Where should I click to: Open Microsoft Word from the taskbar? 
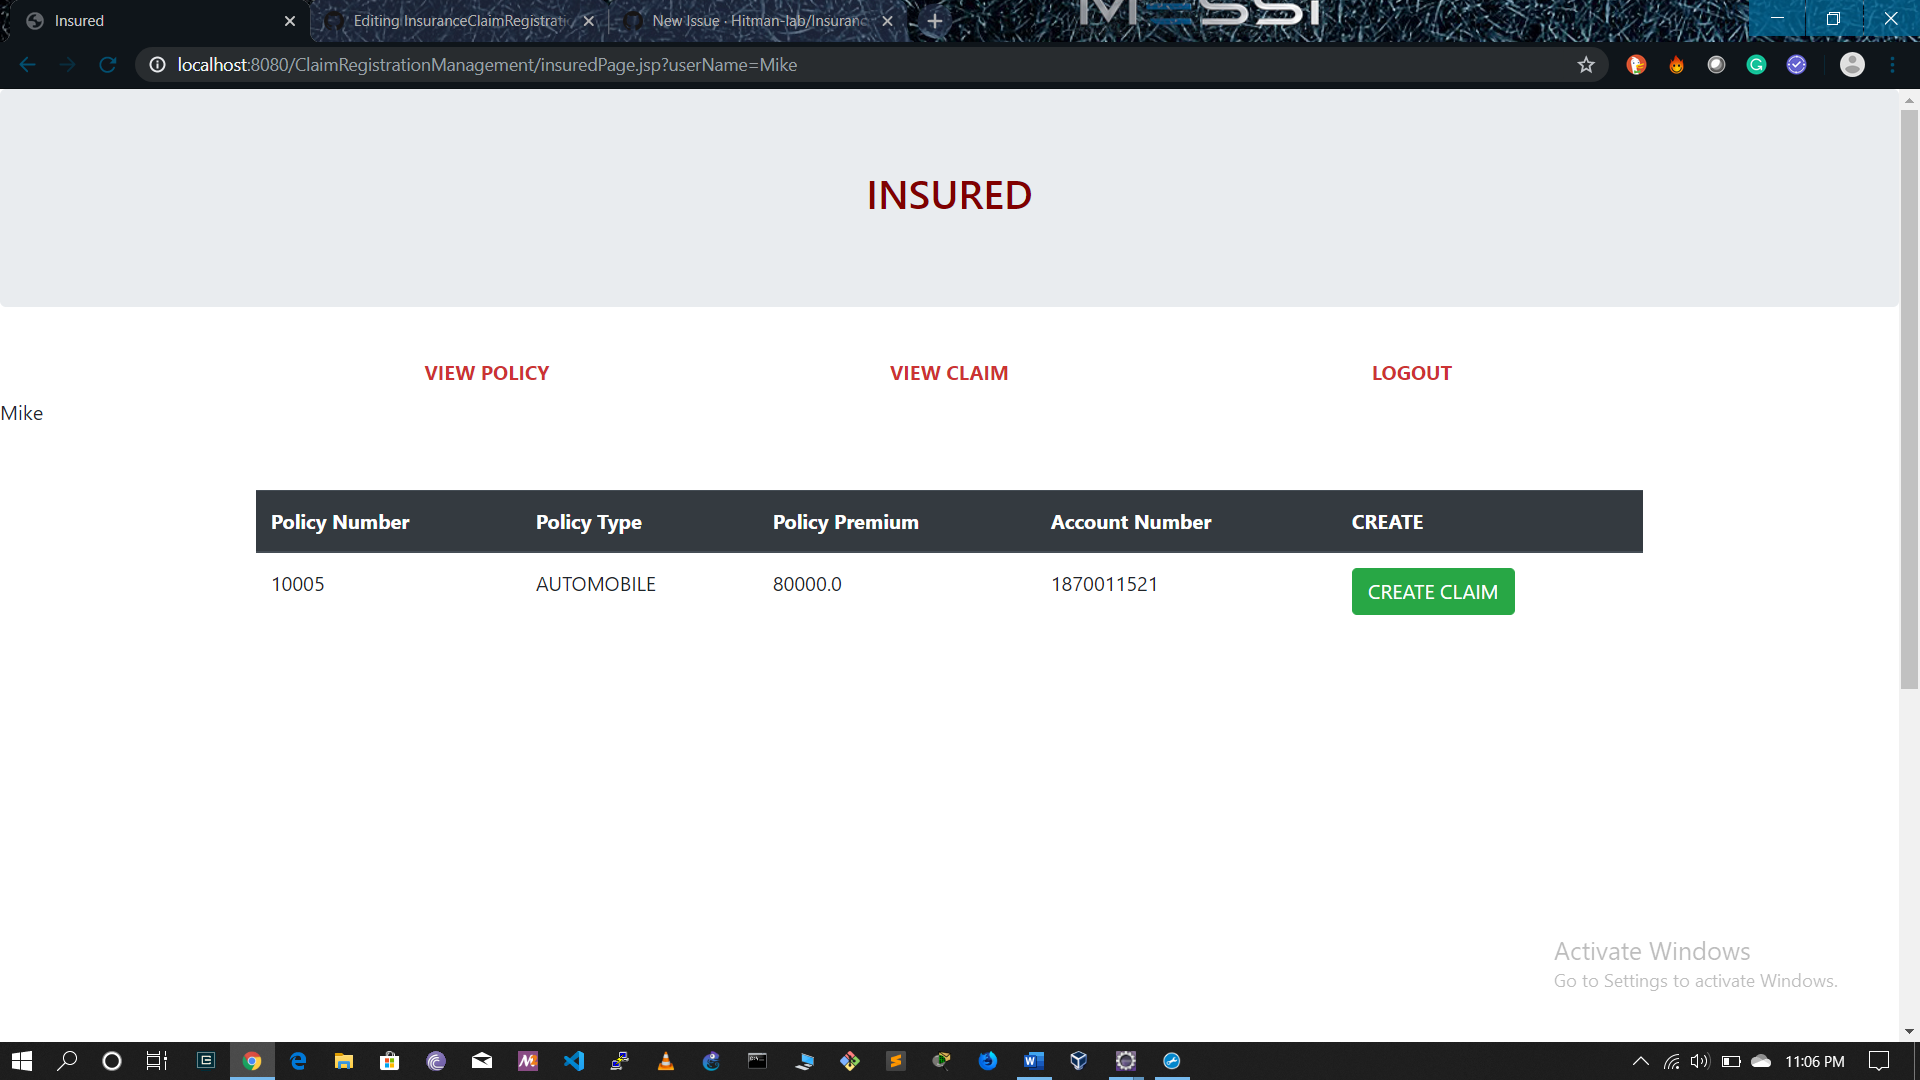[x=1033, y=1060]
